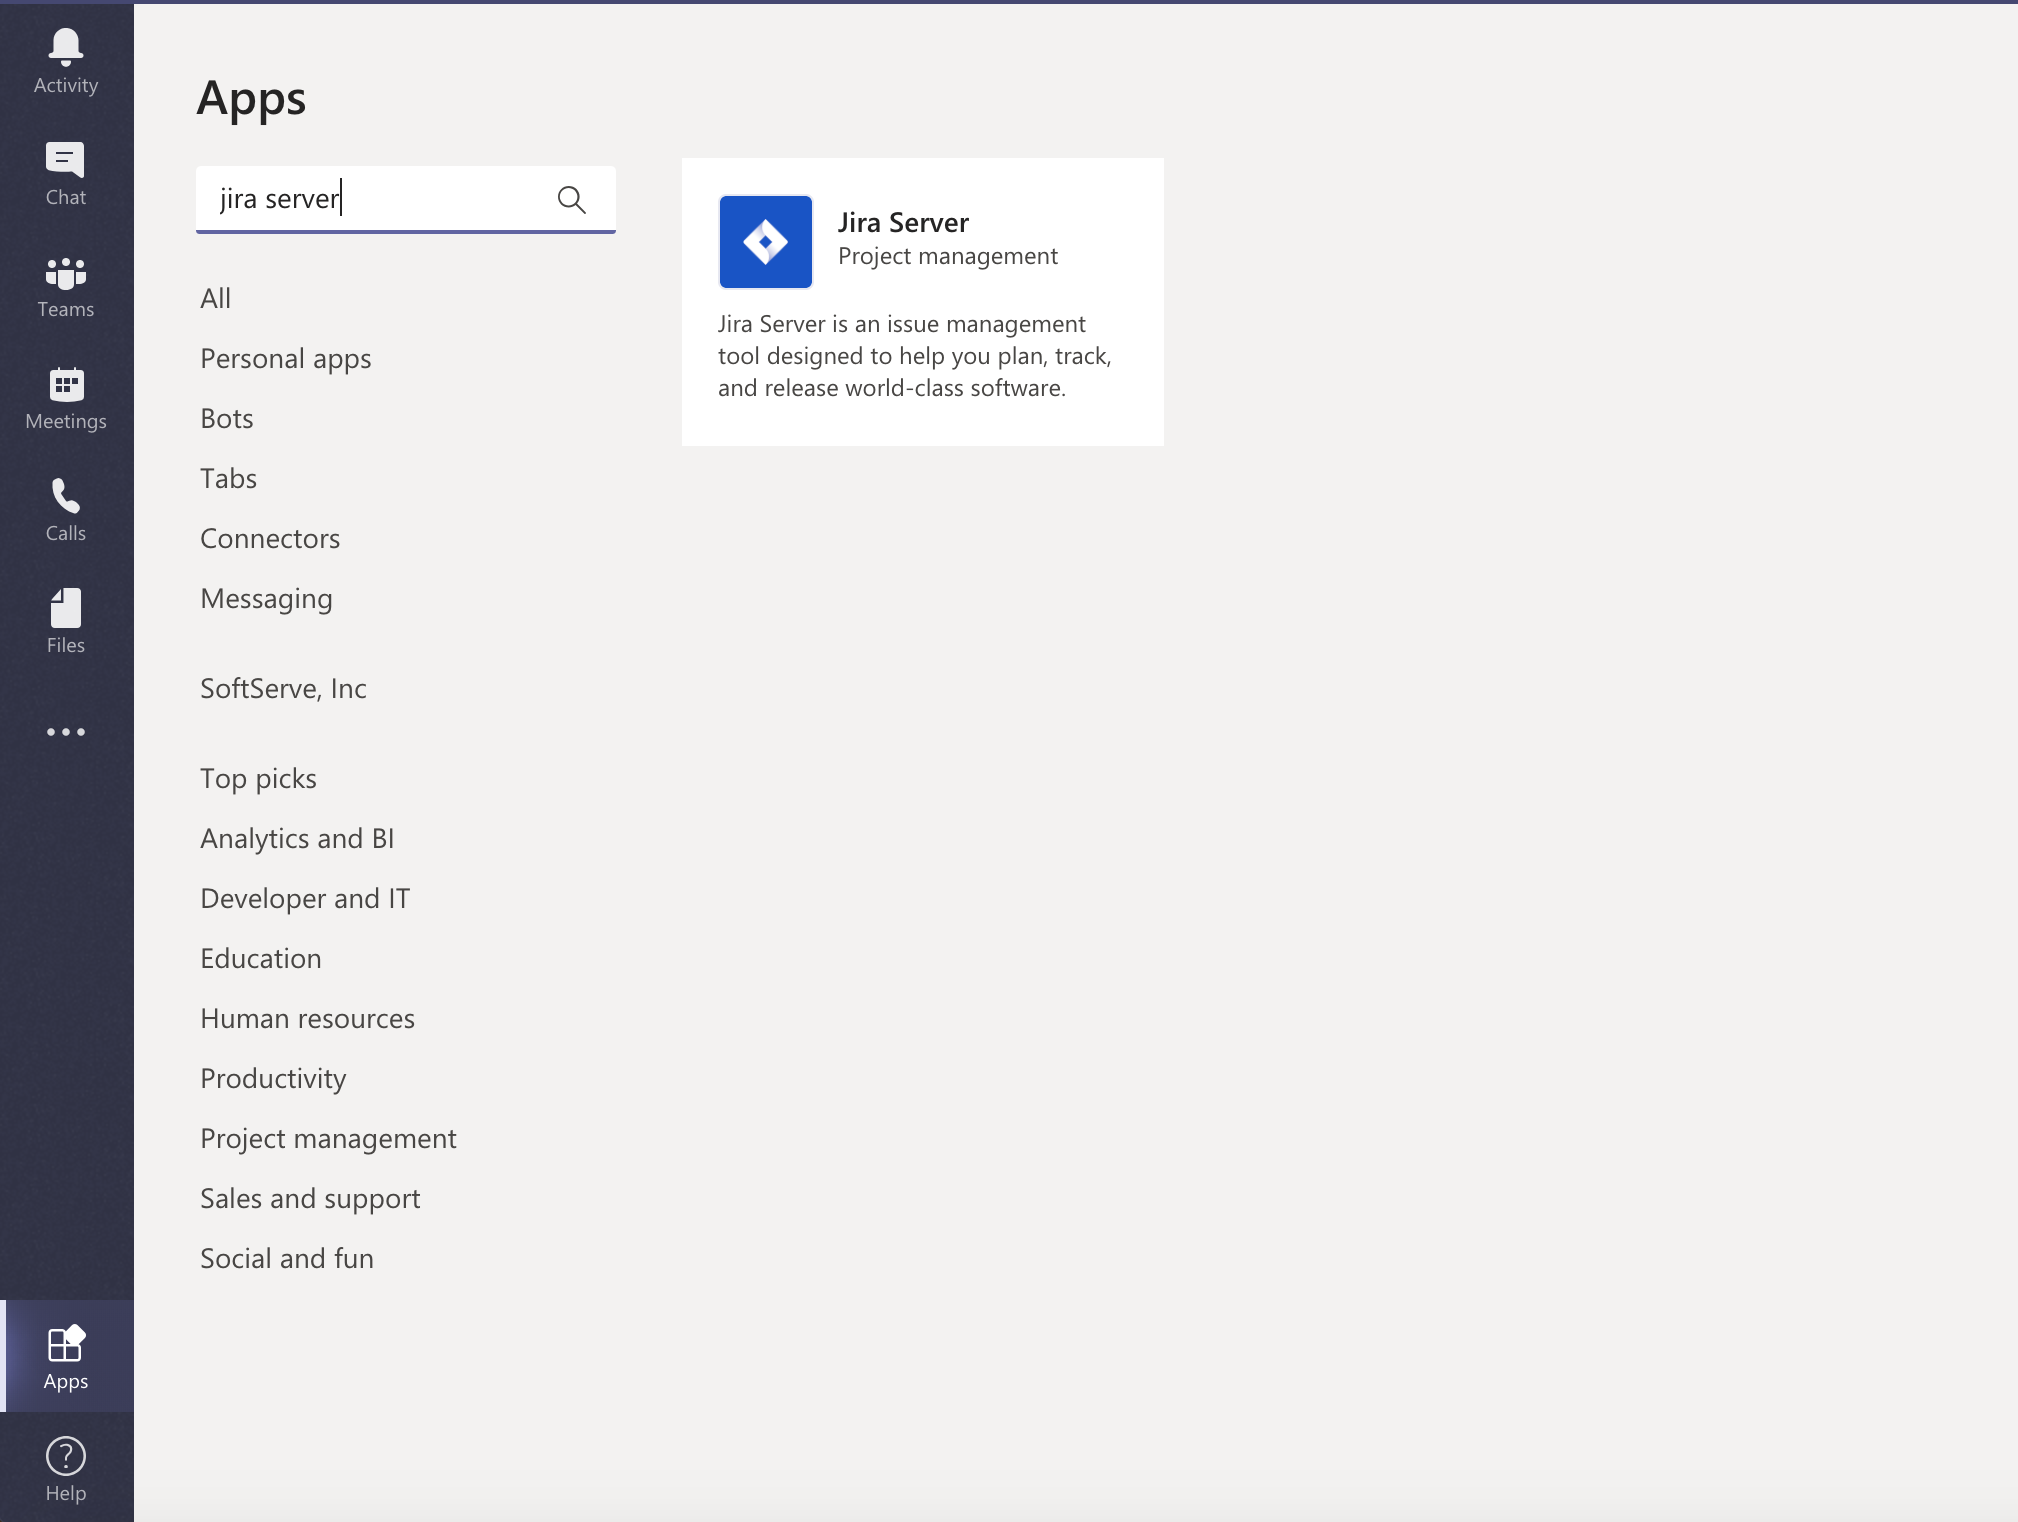
Task: Click the SoftServe Inc filter link
Action: point(281,687)
